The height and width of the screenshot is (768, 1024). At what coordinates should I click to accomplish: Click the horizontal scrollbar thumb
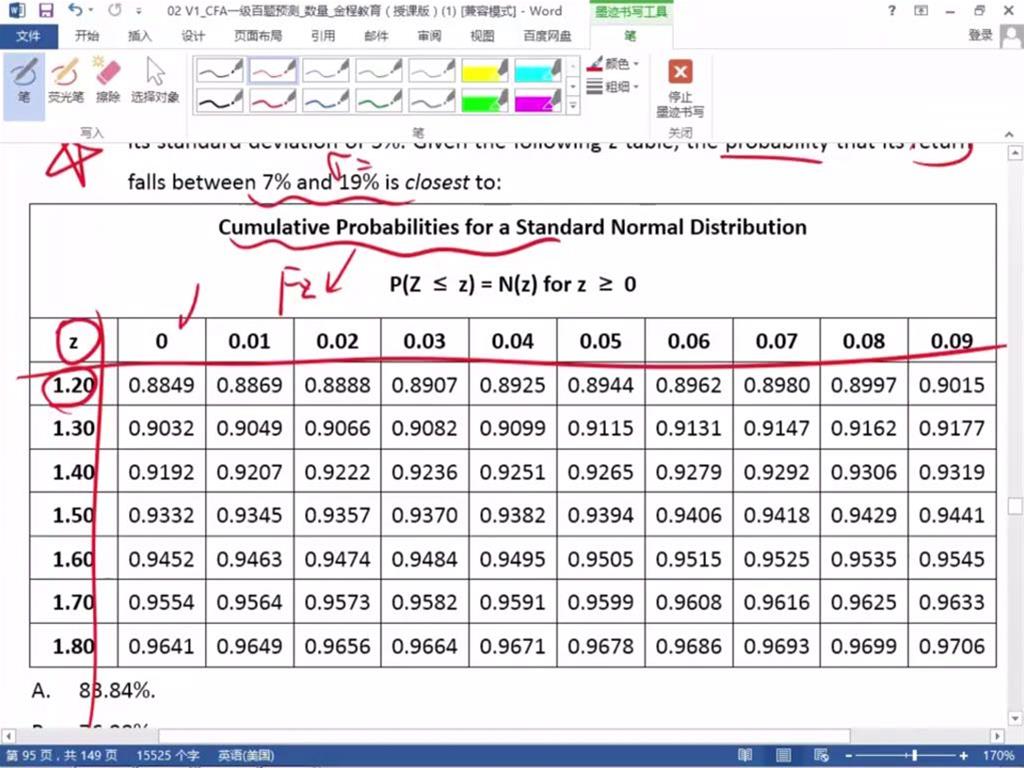(x=504, y=736)
